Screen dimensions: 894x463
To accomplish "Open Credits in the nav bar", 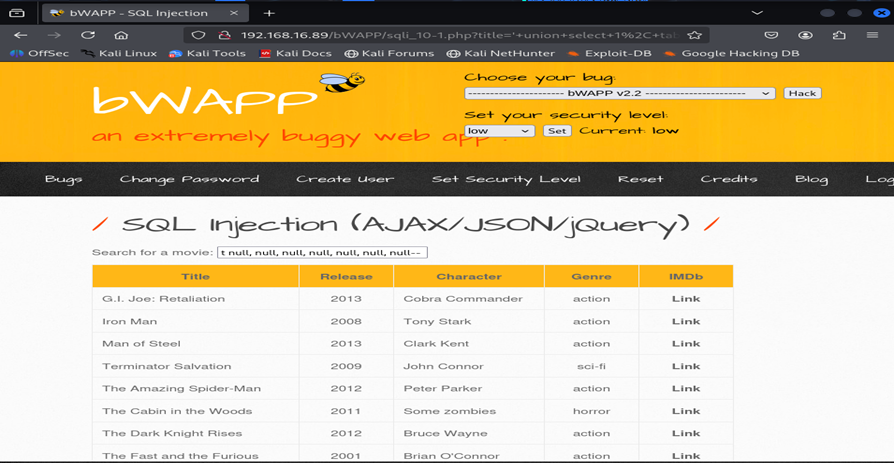I will pos(729,179).
